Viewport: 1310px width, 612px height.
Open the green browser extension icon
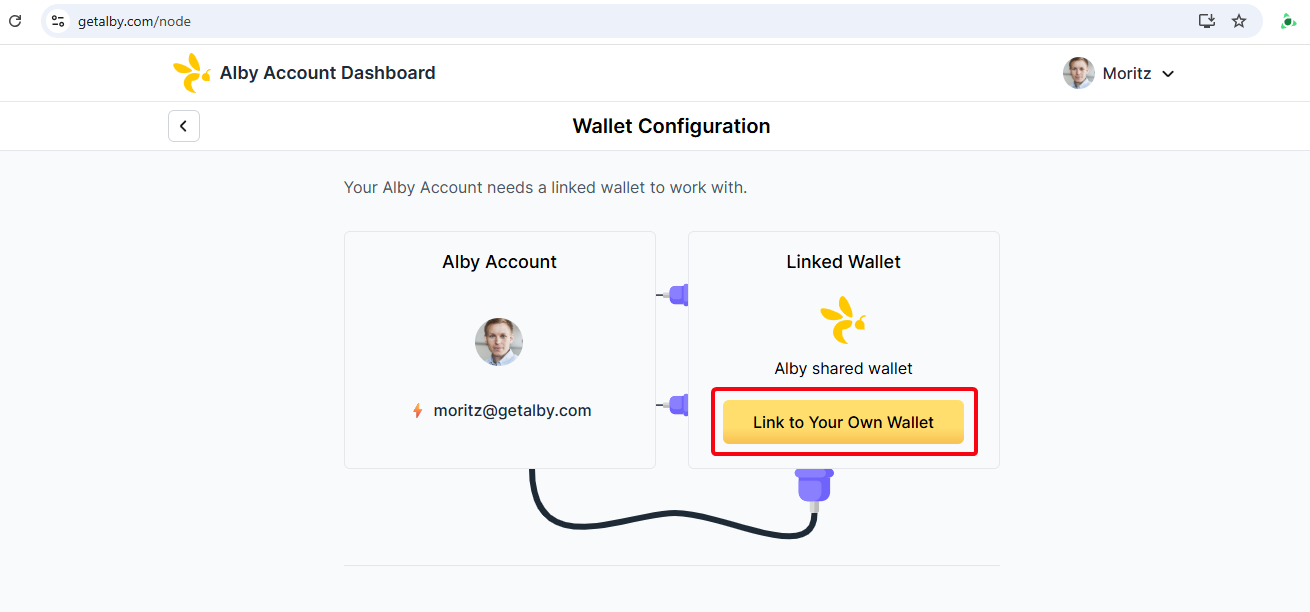1288,21
